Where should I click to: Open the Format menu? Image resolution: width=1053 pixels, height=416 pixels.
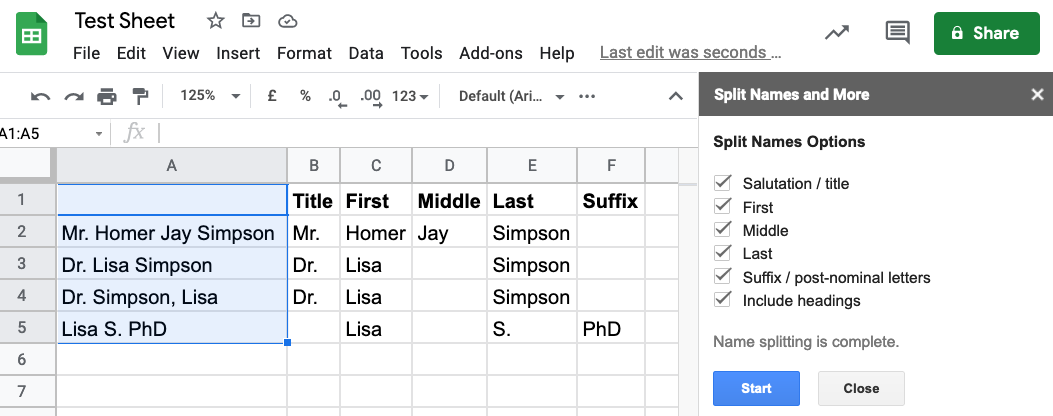pos(304,53)
